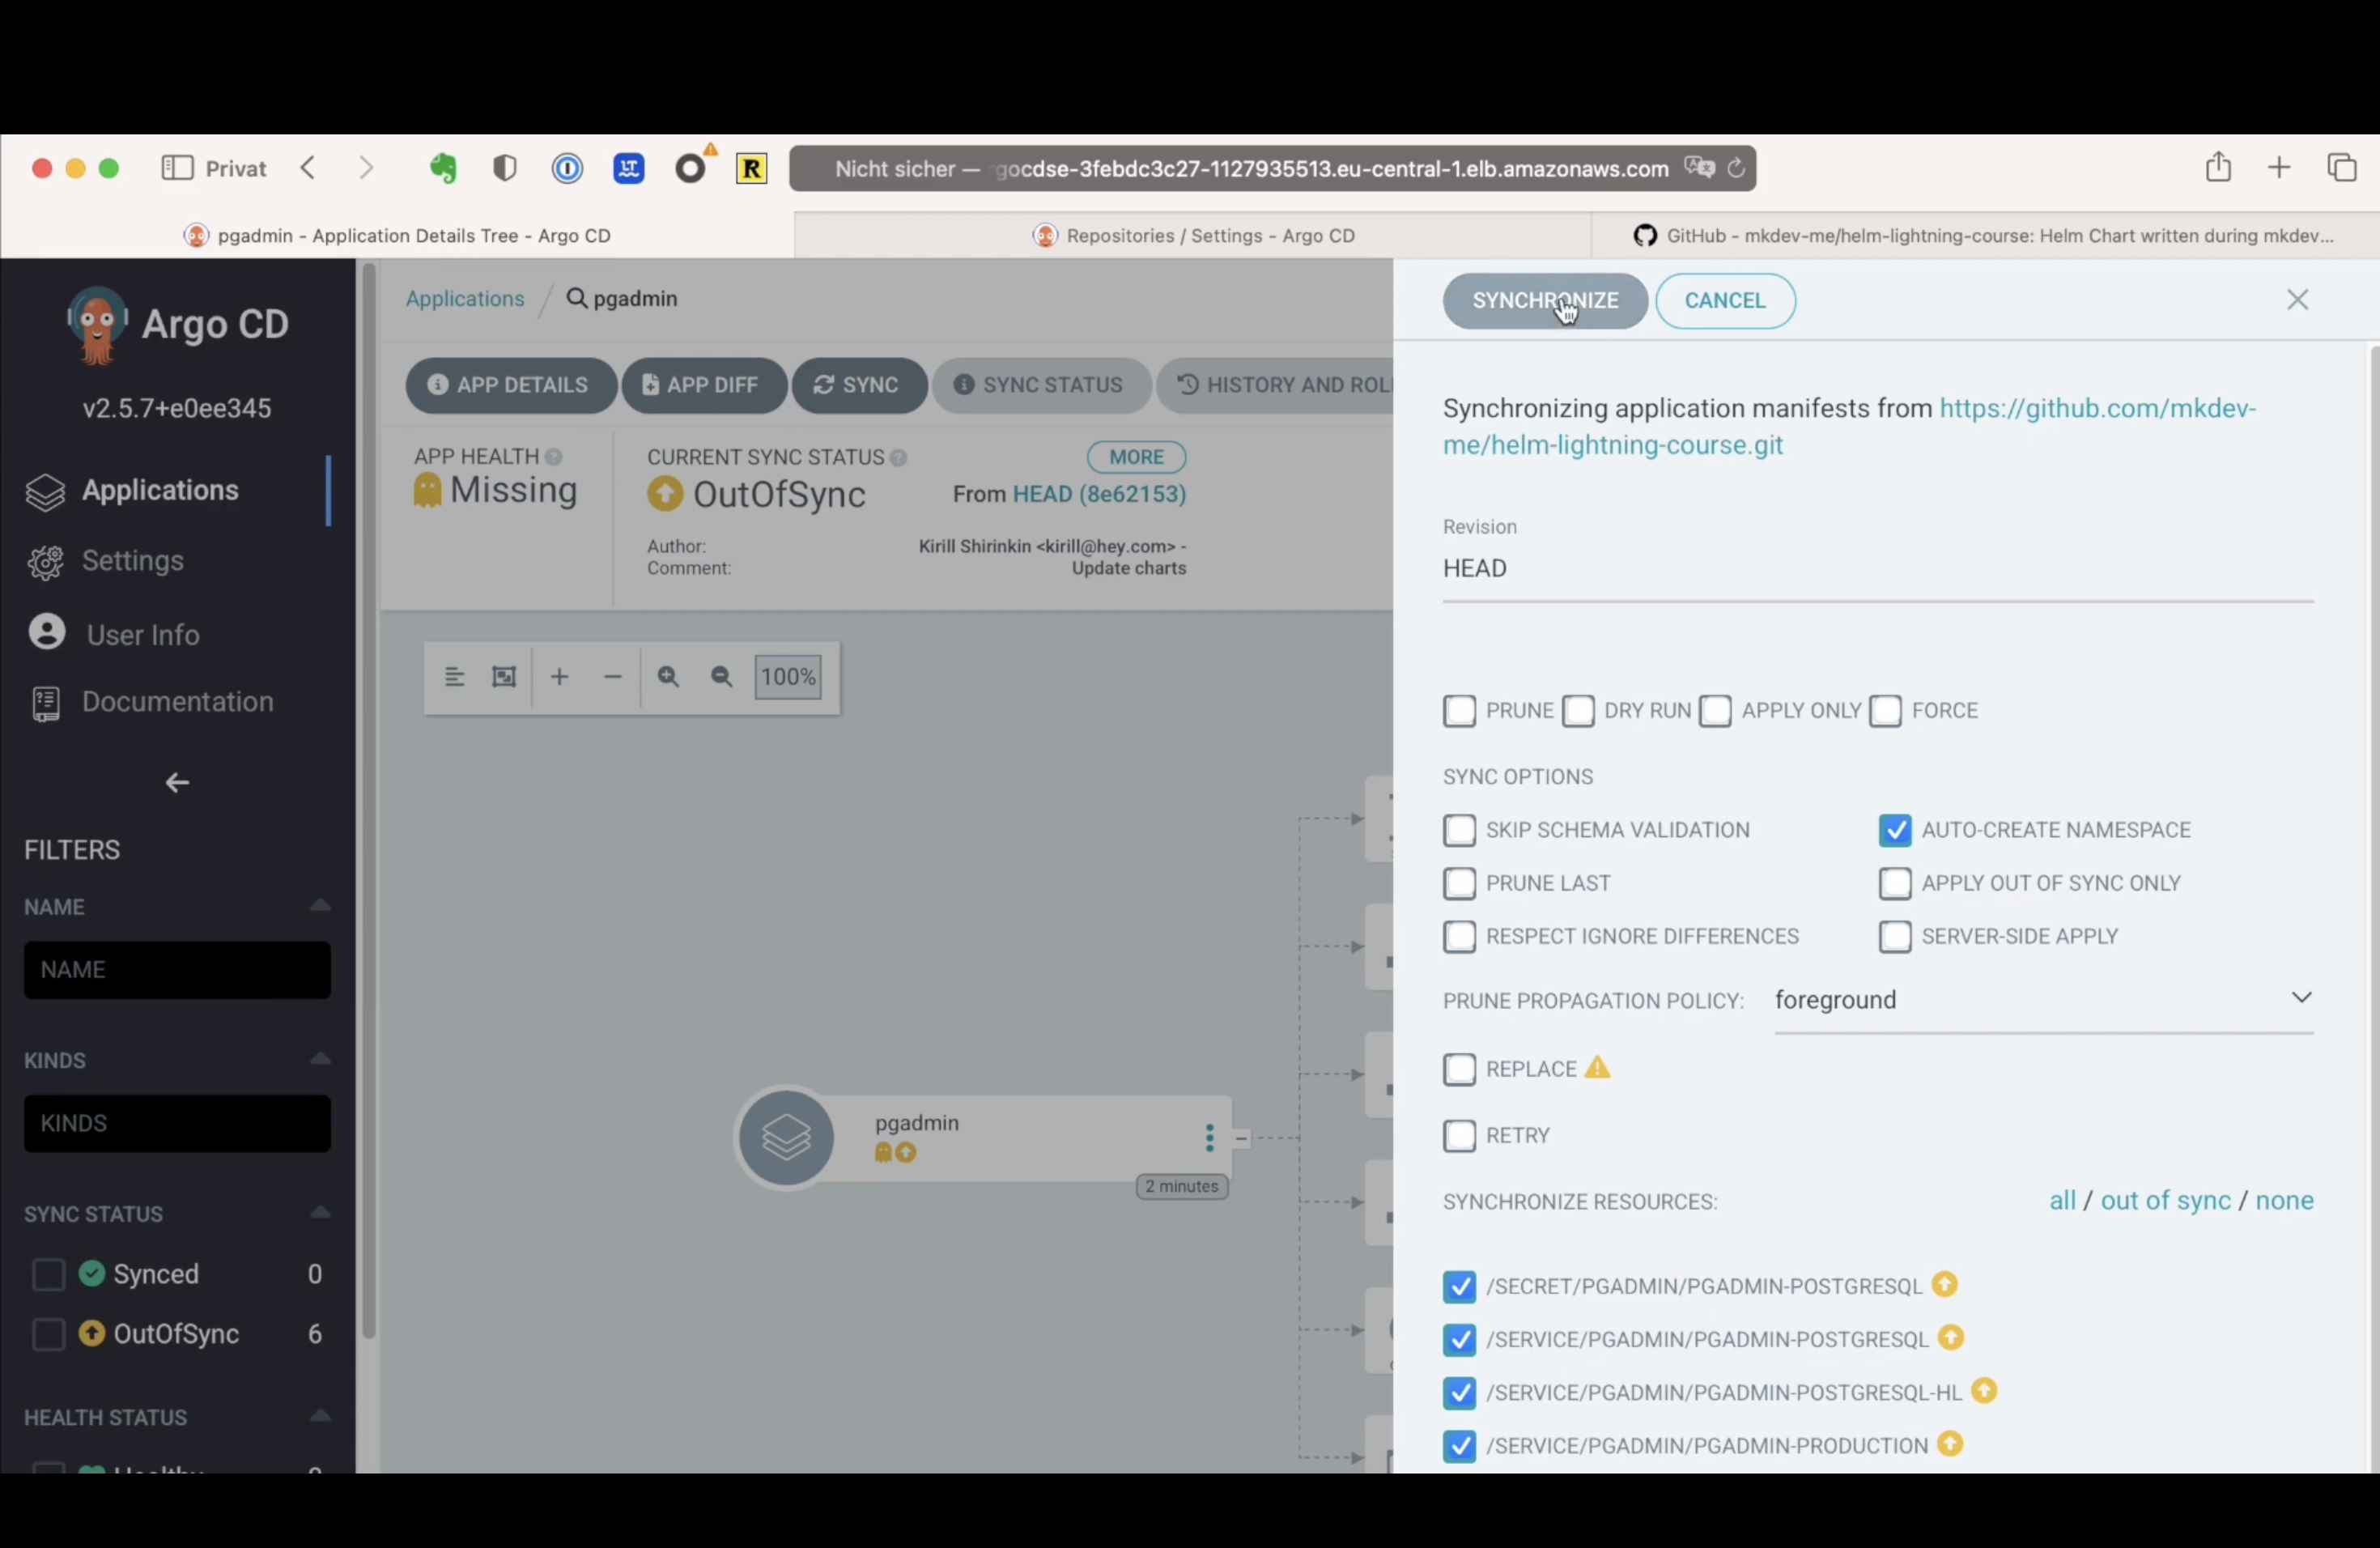
Task: Click the pgadmin node icon in tree
Action: [786, 1137]
